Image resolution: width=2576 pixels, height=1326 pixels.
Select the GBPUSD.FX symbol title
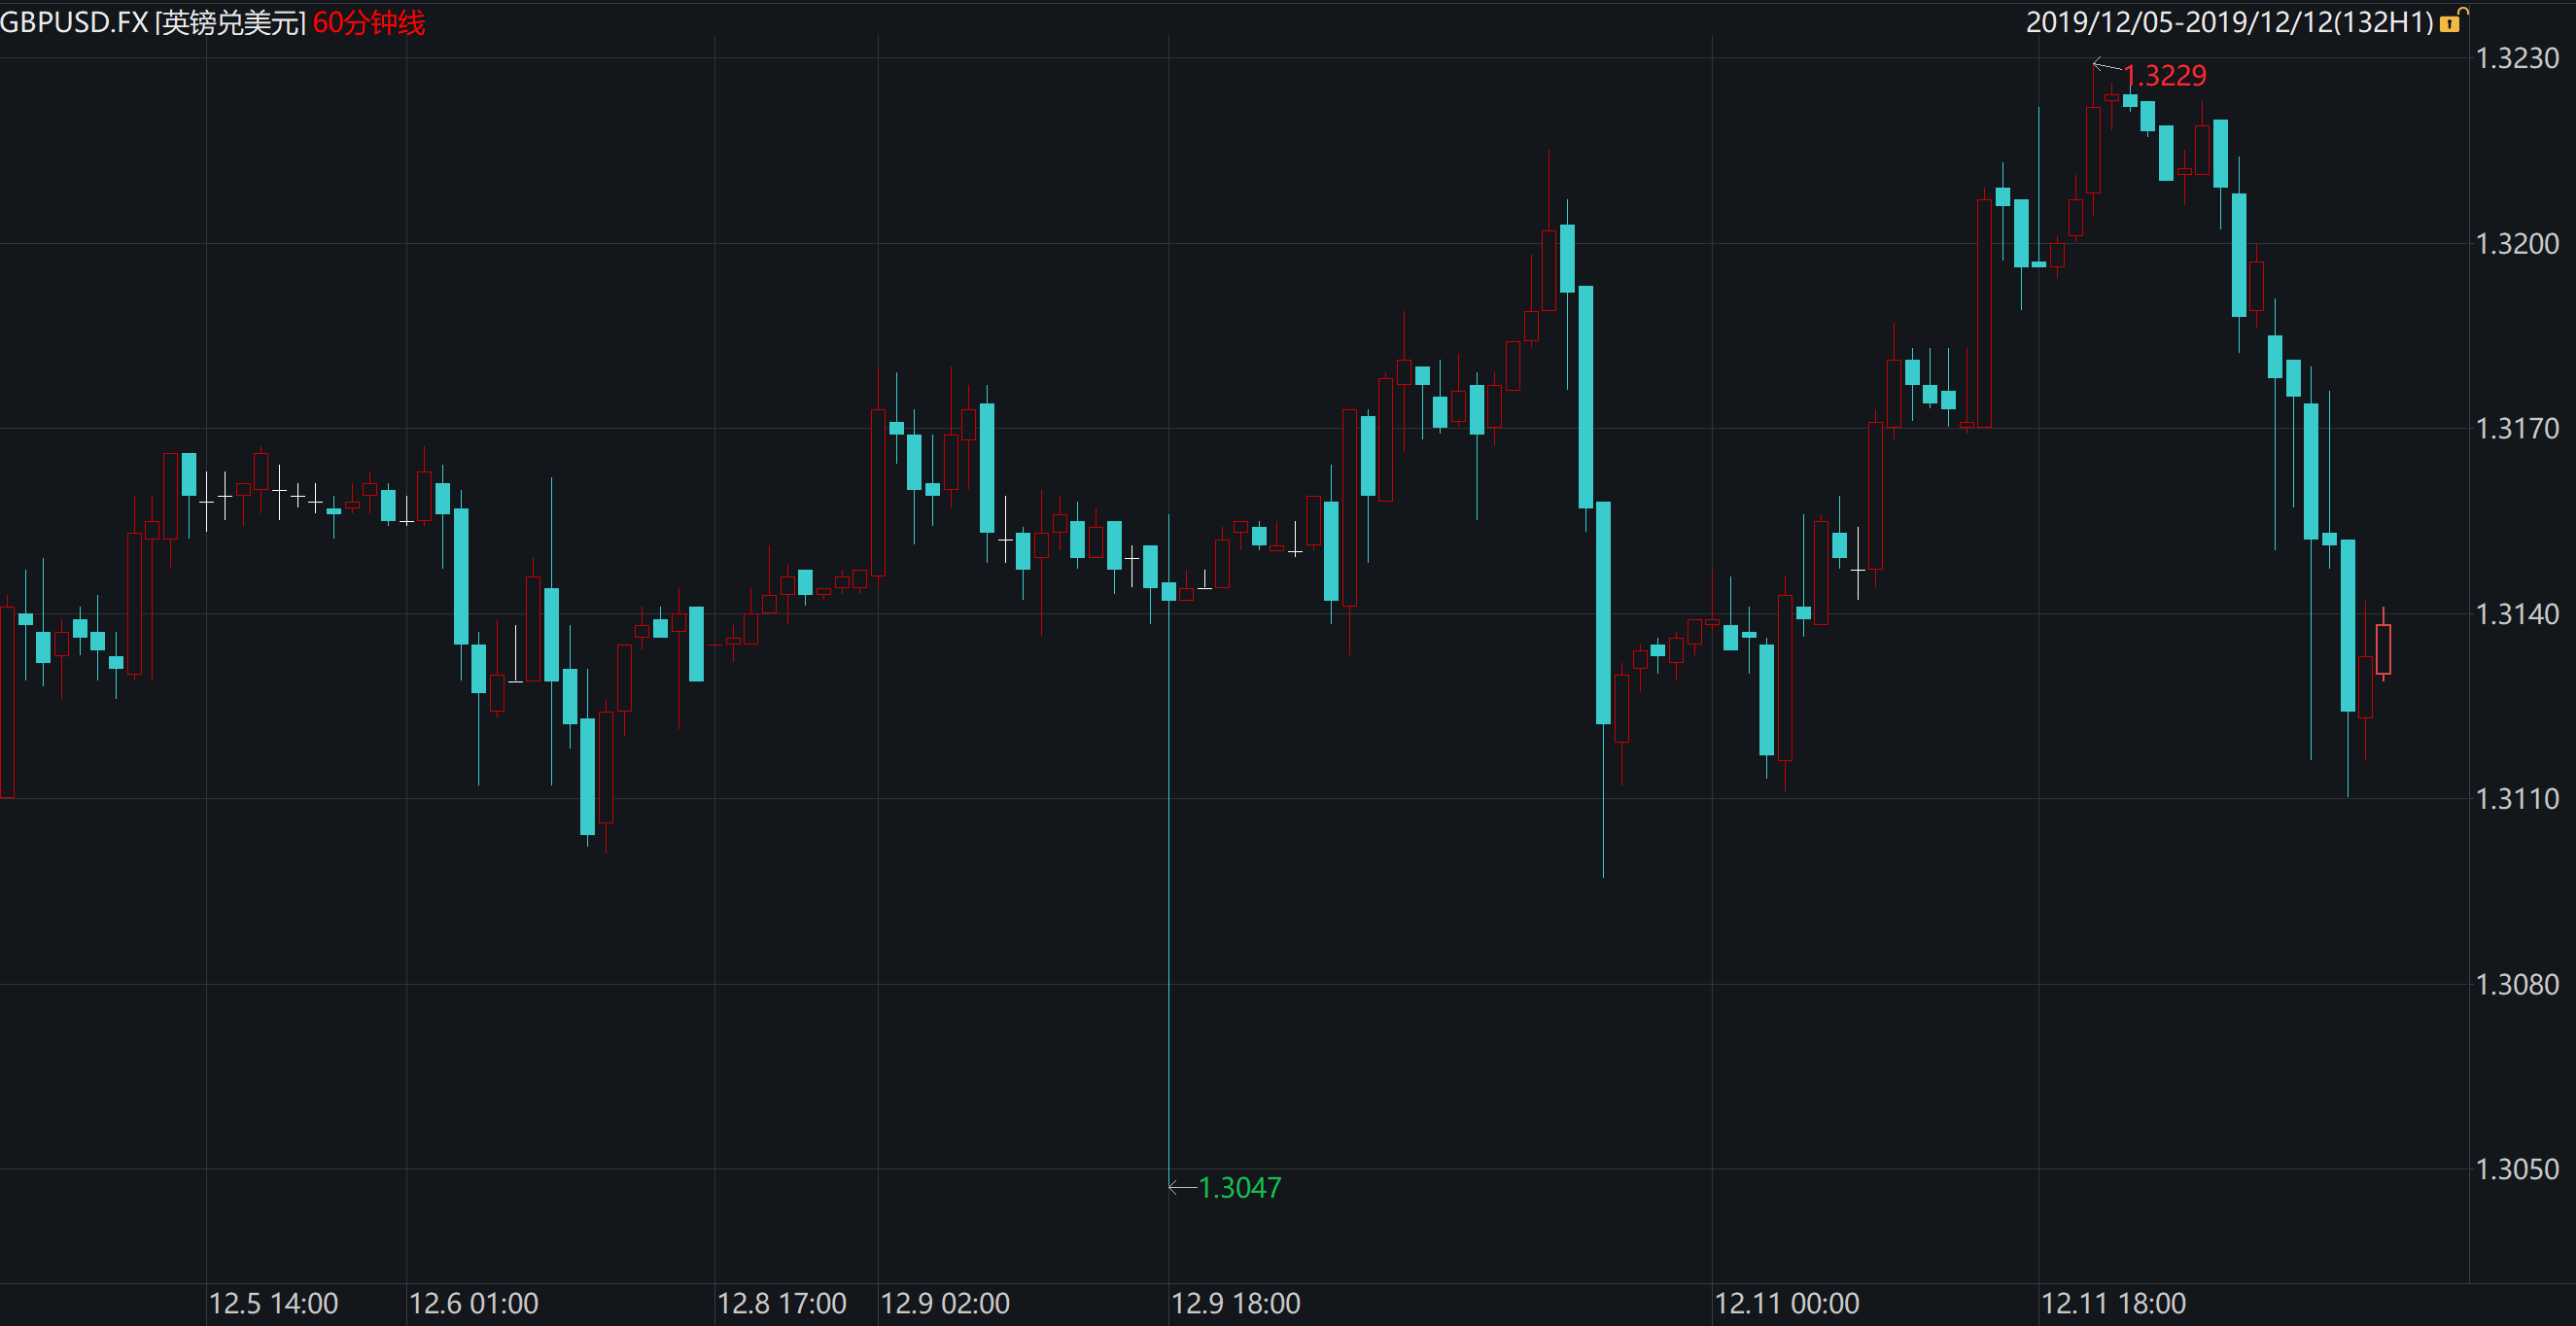[x=74, y=22]
